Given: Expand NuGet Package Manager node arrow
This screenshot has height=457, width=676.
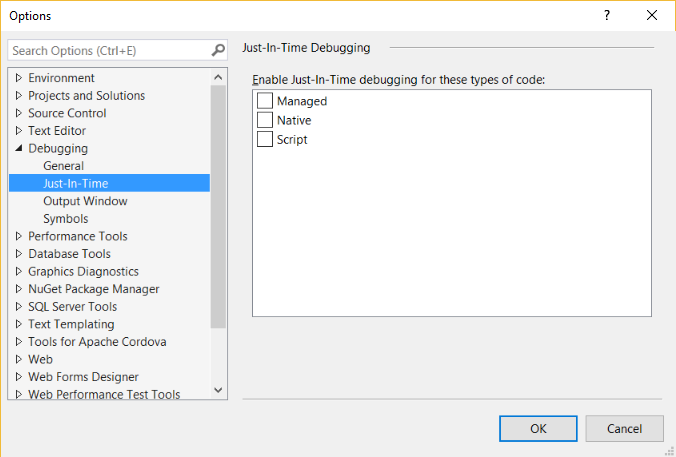Looking at the screenshot, I should click(19, 289).
